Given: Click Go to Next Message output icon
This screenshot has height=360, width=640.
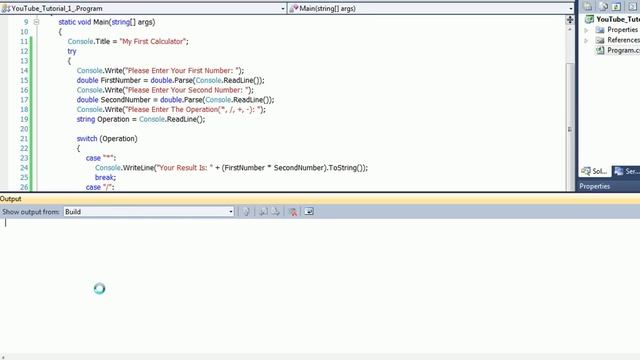Looking at the screenshot, I should pyautogui.click(x=276, y=211).
